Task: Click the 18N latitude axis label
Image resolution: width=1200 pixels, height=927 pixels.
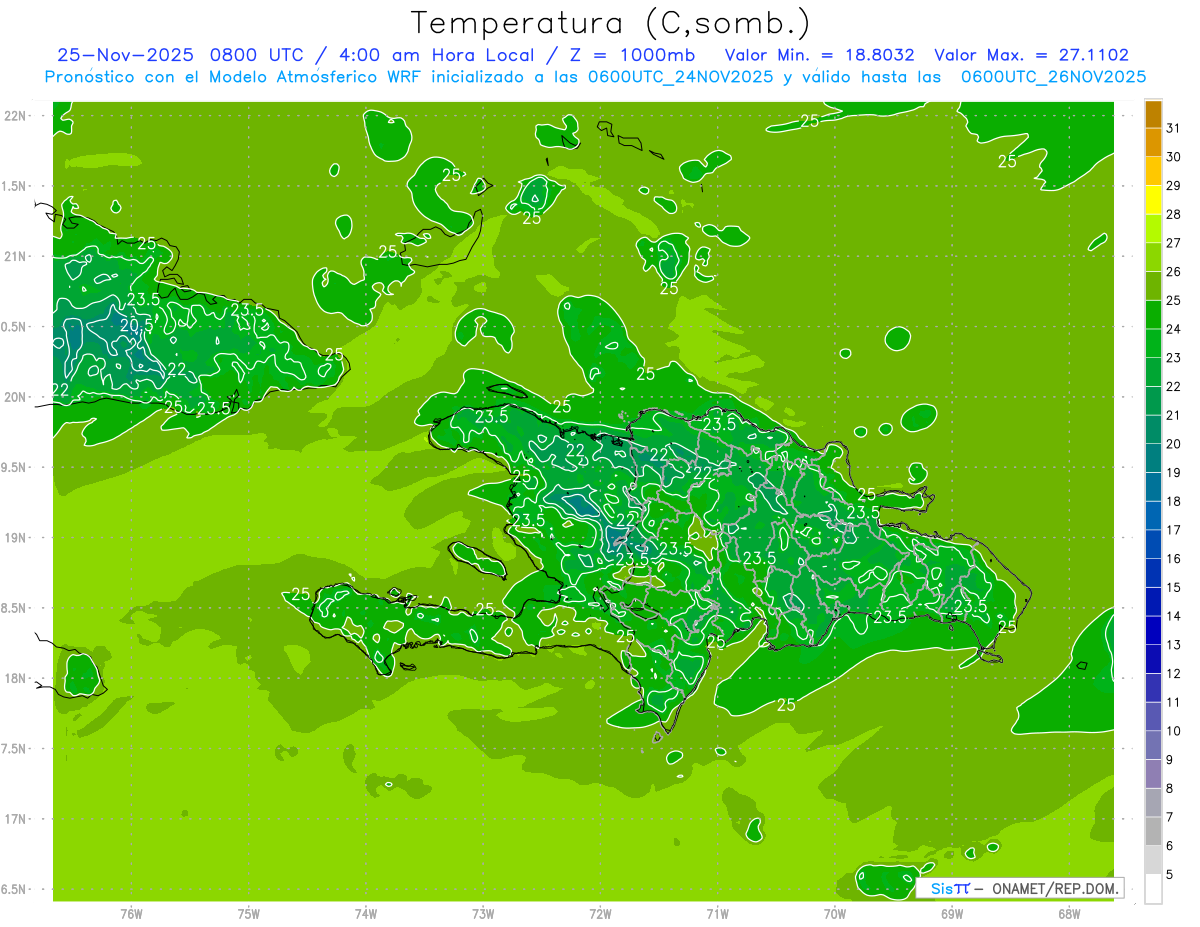Action: click(x=16, y=678)
